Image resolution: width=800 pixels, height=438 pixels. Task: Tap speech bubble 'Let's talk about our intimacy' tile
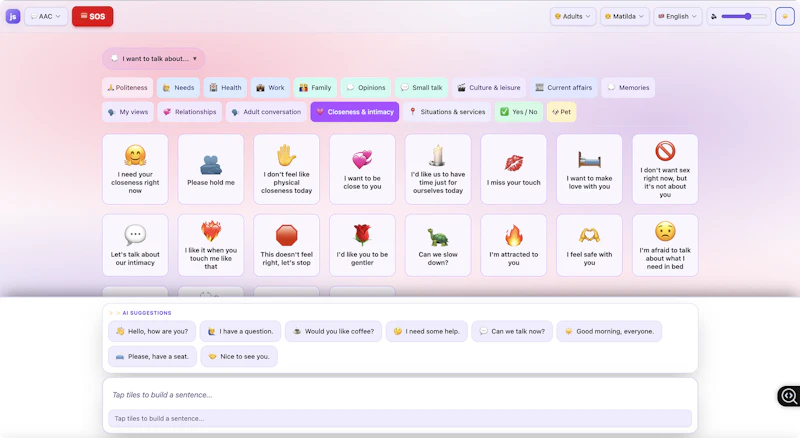tap(135, 245)
